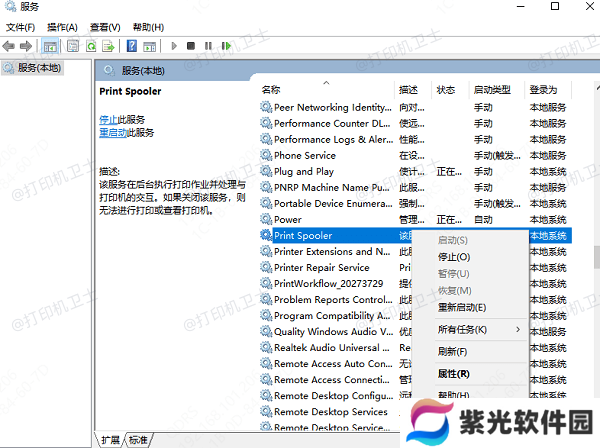Click the Refresh toolbar icon
This screenshot has width=600, height=448.
pos(91,46)
